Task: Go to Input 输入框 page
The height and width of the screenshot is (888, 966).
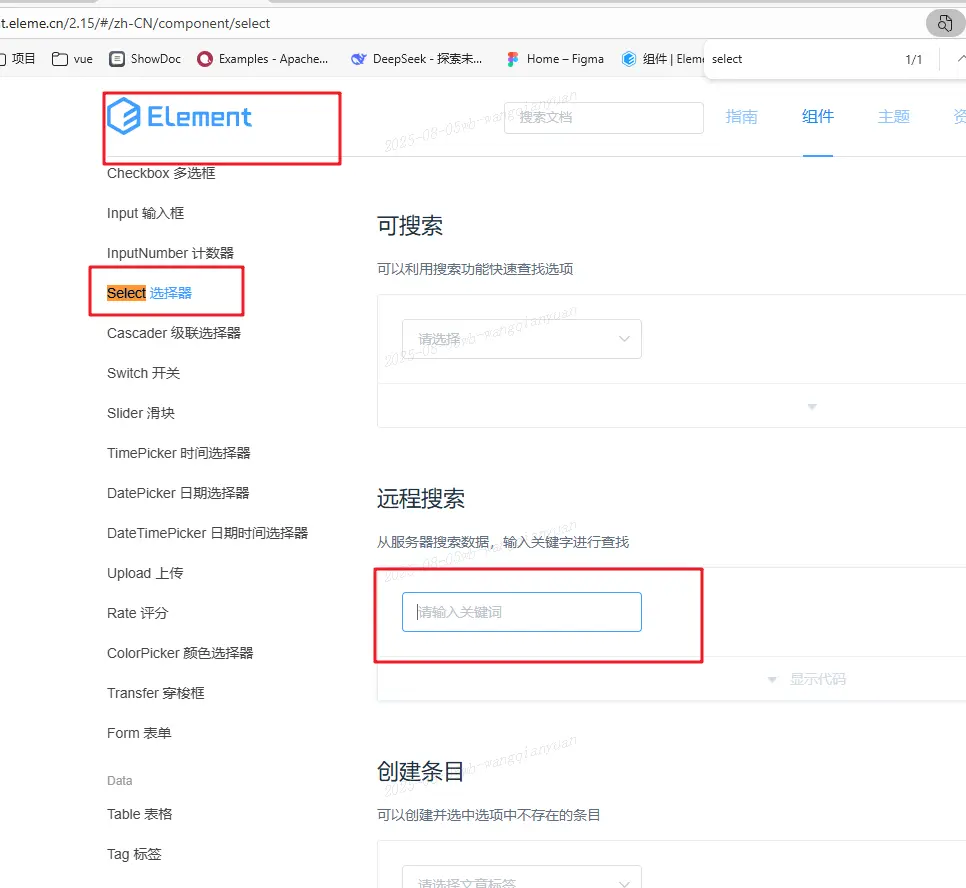Action: (x=145, y=213)
